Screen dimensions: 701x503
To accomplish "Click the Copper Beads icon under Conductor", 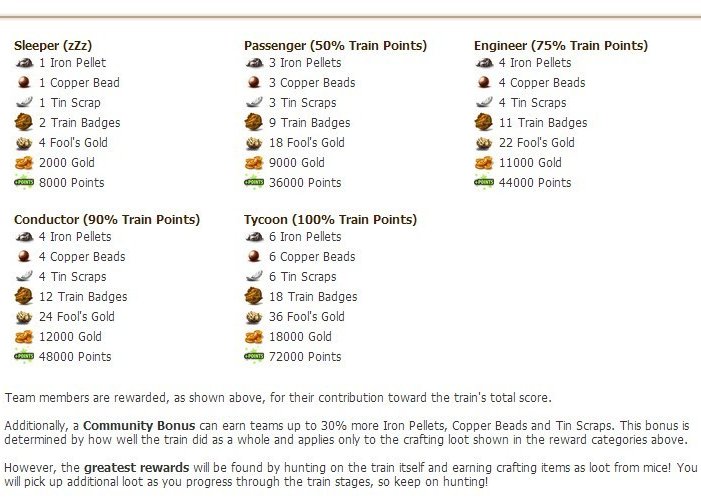I will (24, 257).
